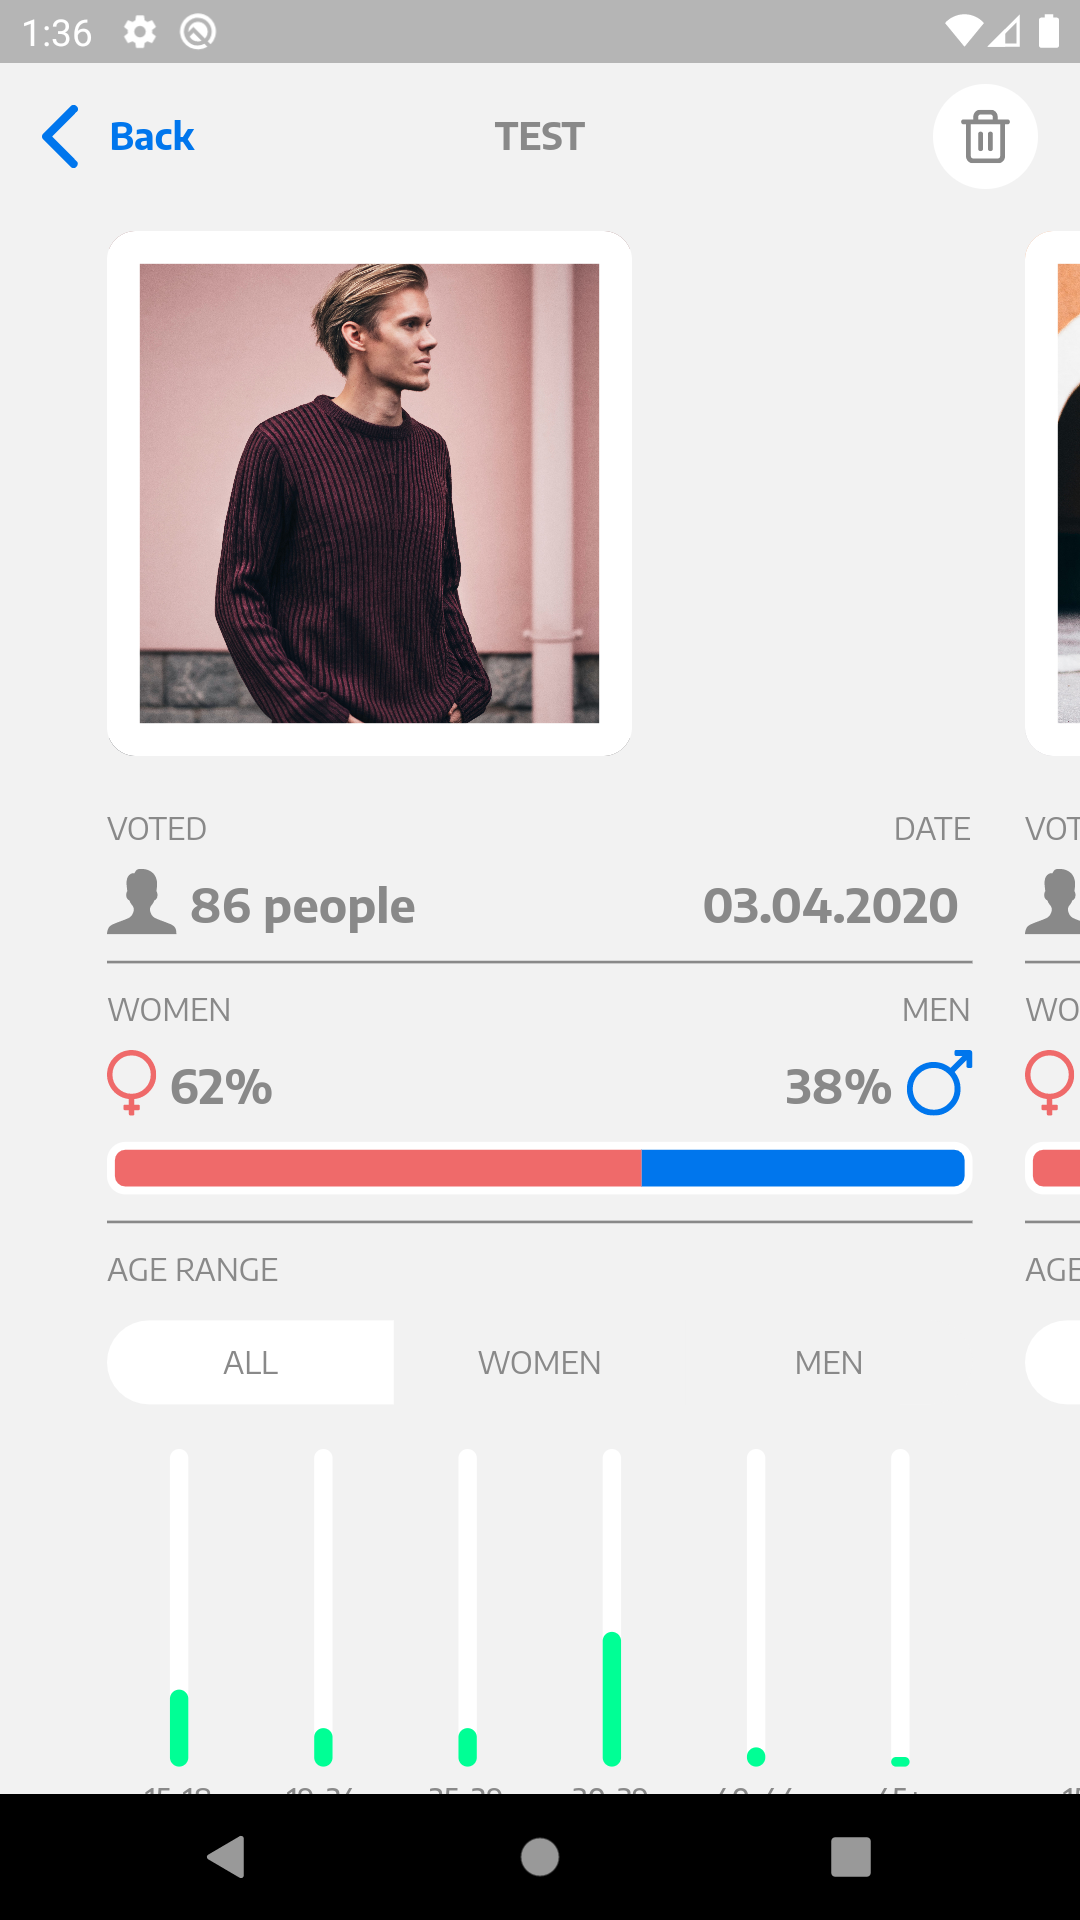Go back via the Back link

pos(151,136)
